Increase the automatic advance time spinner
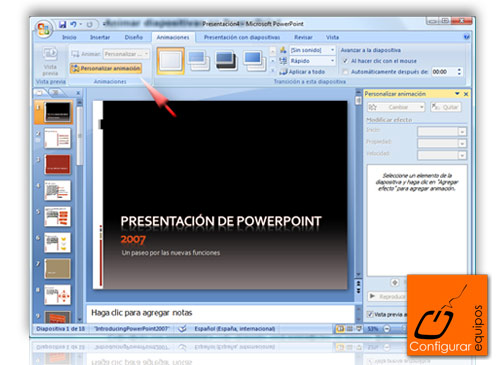 pos(459,69)
